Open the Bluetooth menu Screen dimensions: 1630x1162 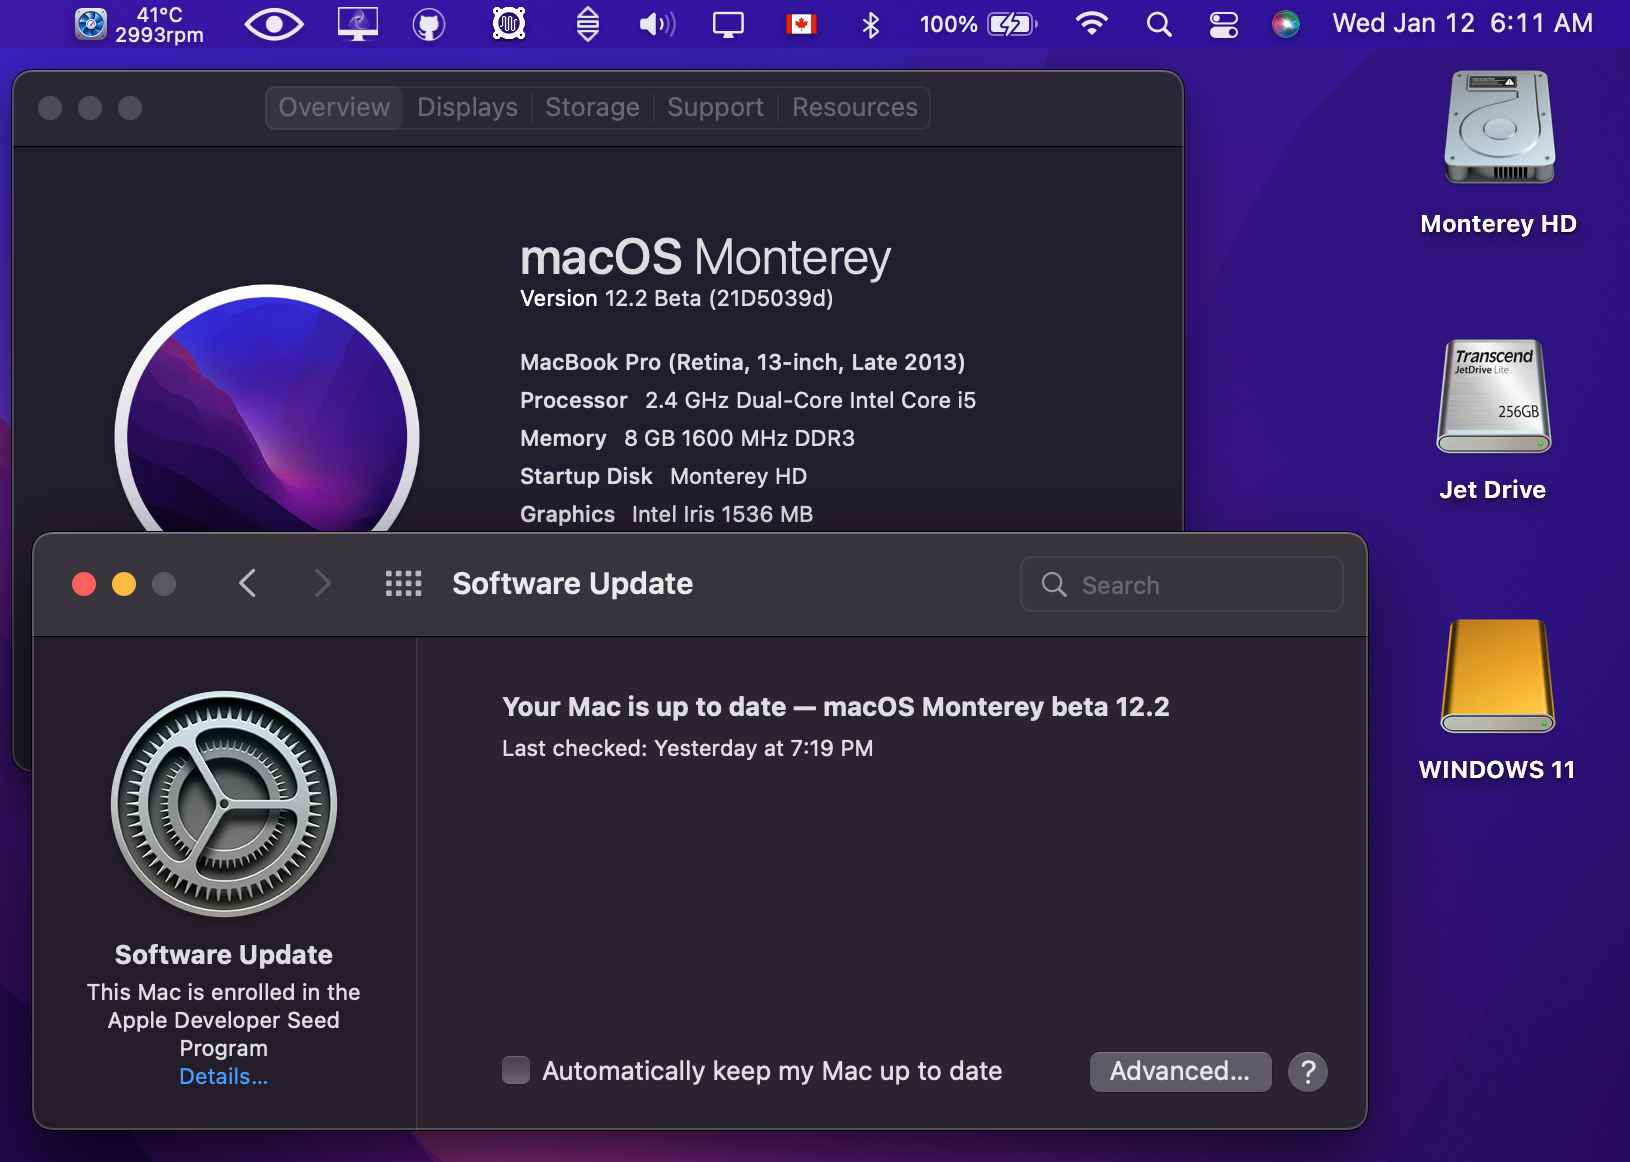[871, 24]
